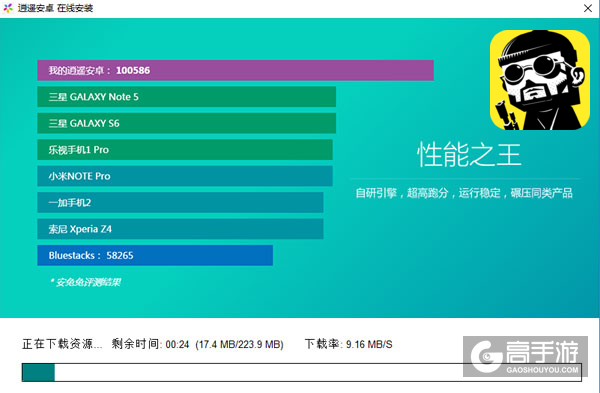Click the 下载率 9.16 MB/S text
600x393 pixels.
348,344
